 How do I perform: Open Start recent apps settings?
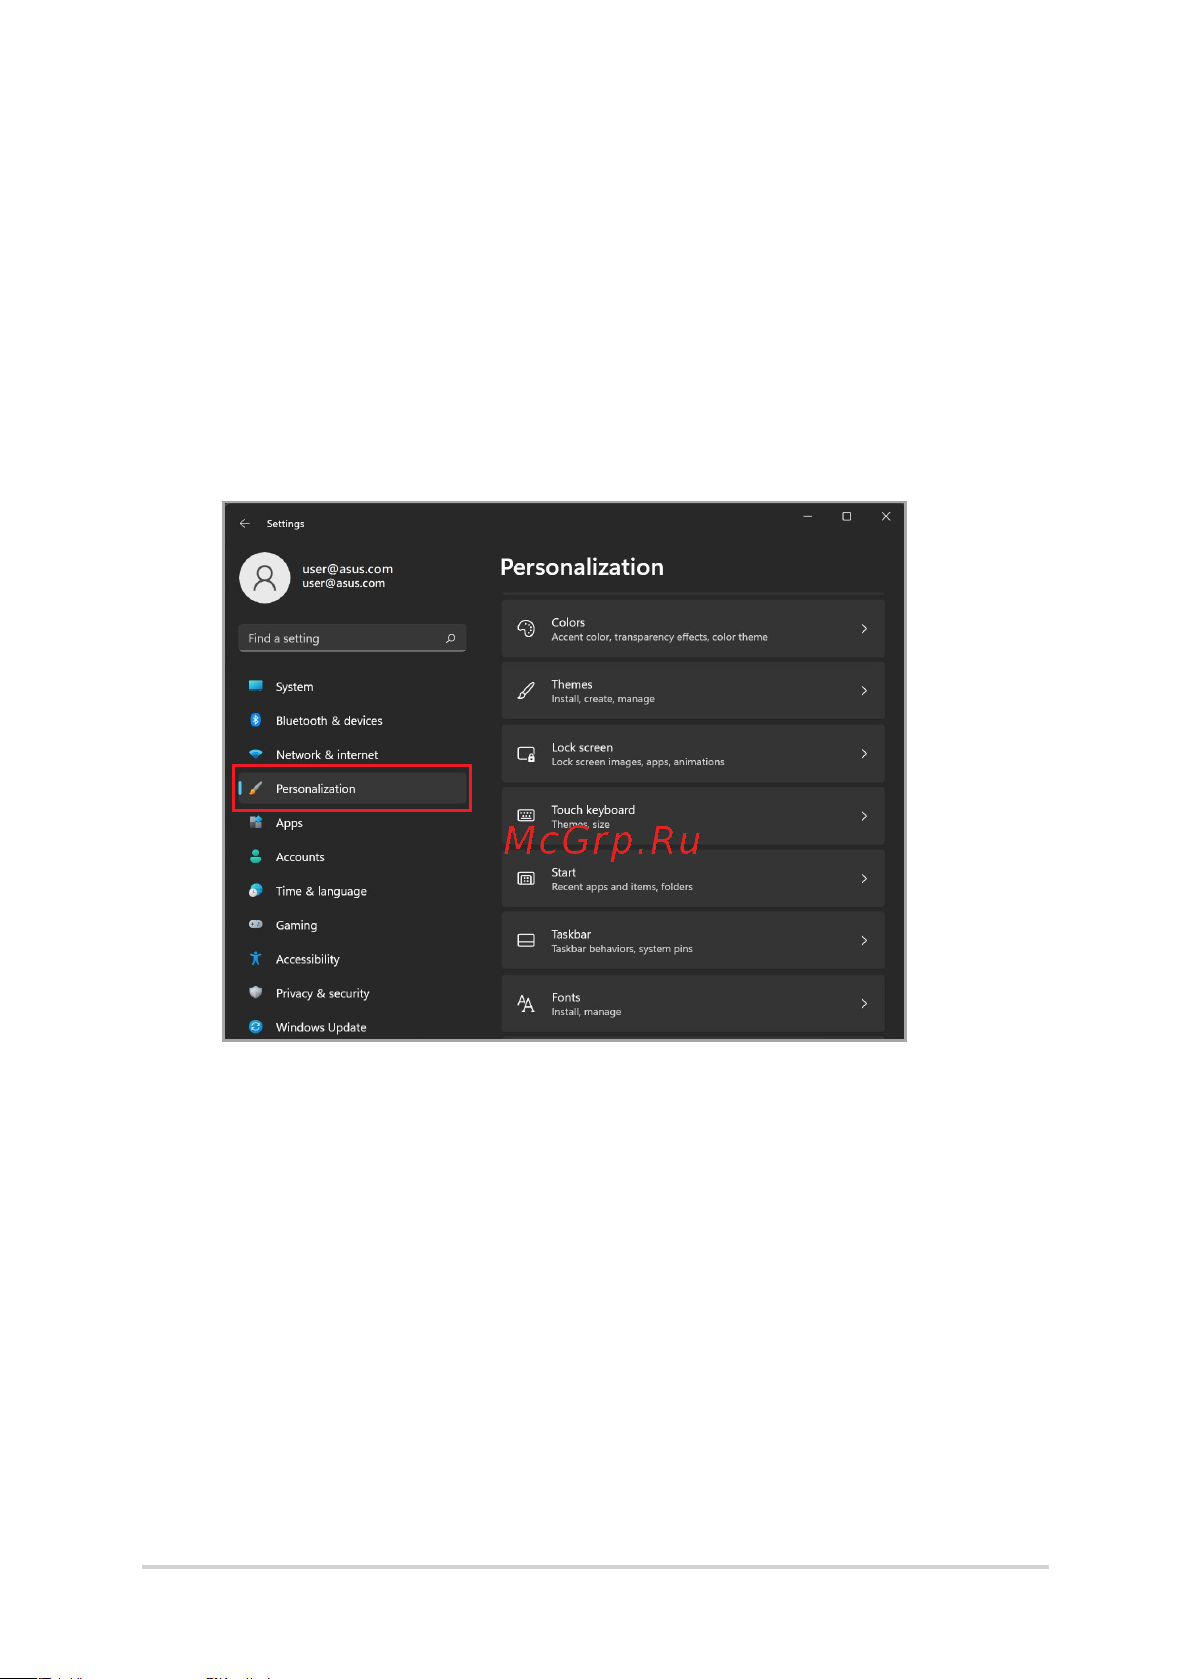[x=693, y=878]
